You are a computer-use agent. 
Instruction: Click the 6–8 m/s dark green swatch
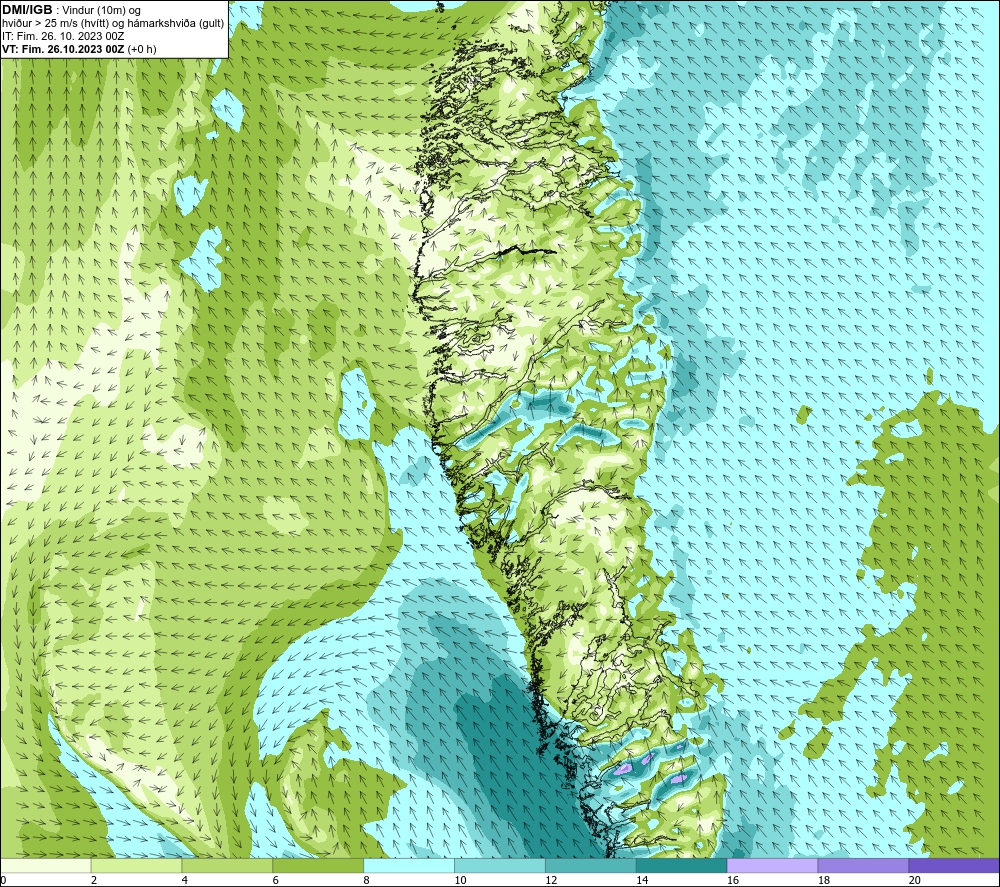tap(318, 865)
